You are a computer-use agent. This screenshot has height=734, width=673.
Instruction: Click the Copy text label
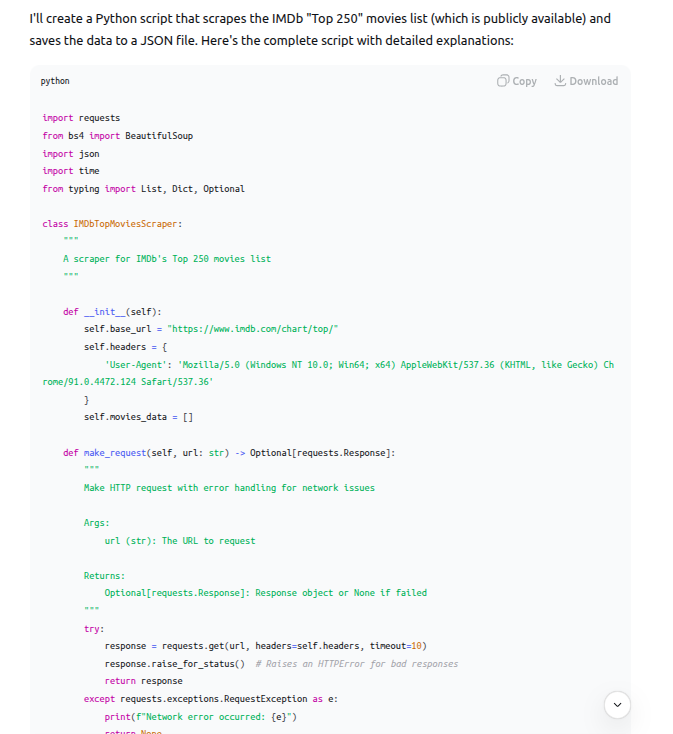[524, 81]
